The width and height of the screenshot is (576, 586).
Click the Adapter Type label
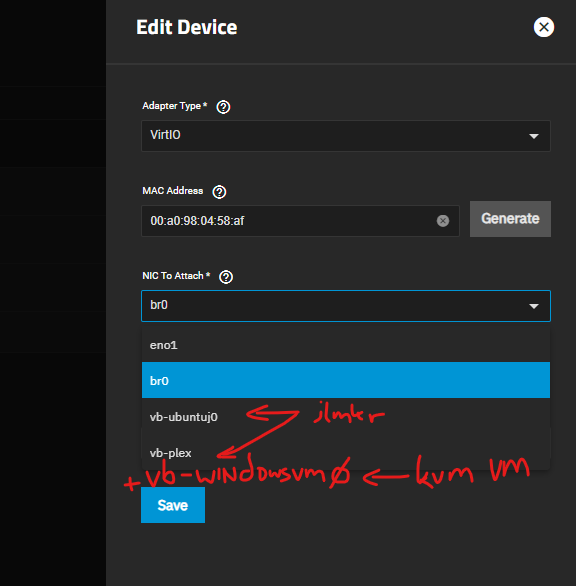click(175, 106)
